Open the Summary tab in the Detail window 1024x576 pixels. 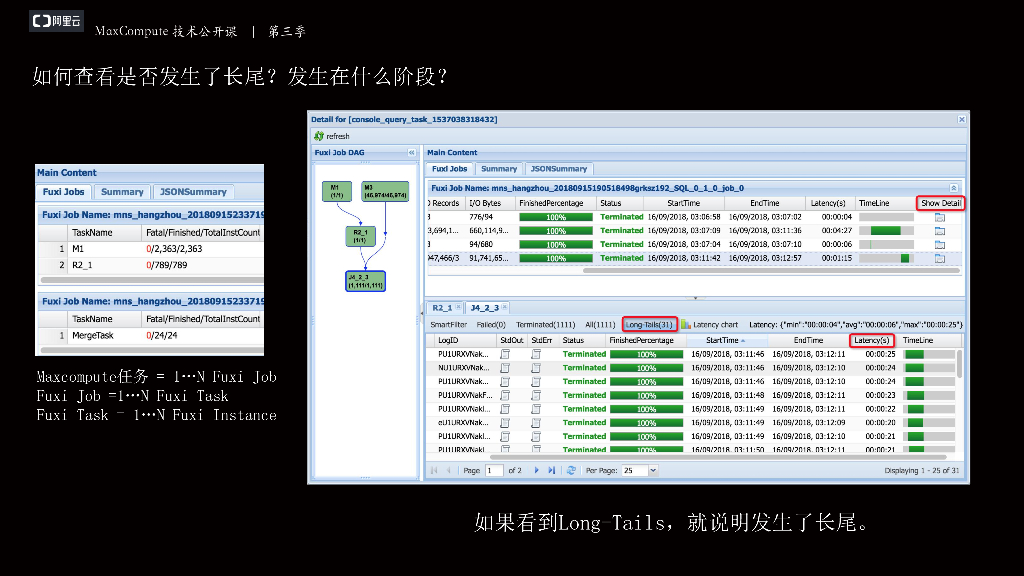(x=499, y=168)
